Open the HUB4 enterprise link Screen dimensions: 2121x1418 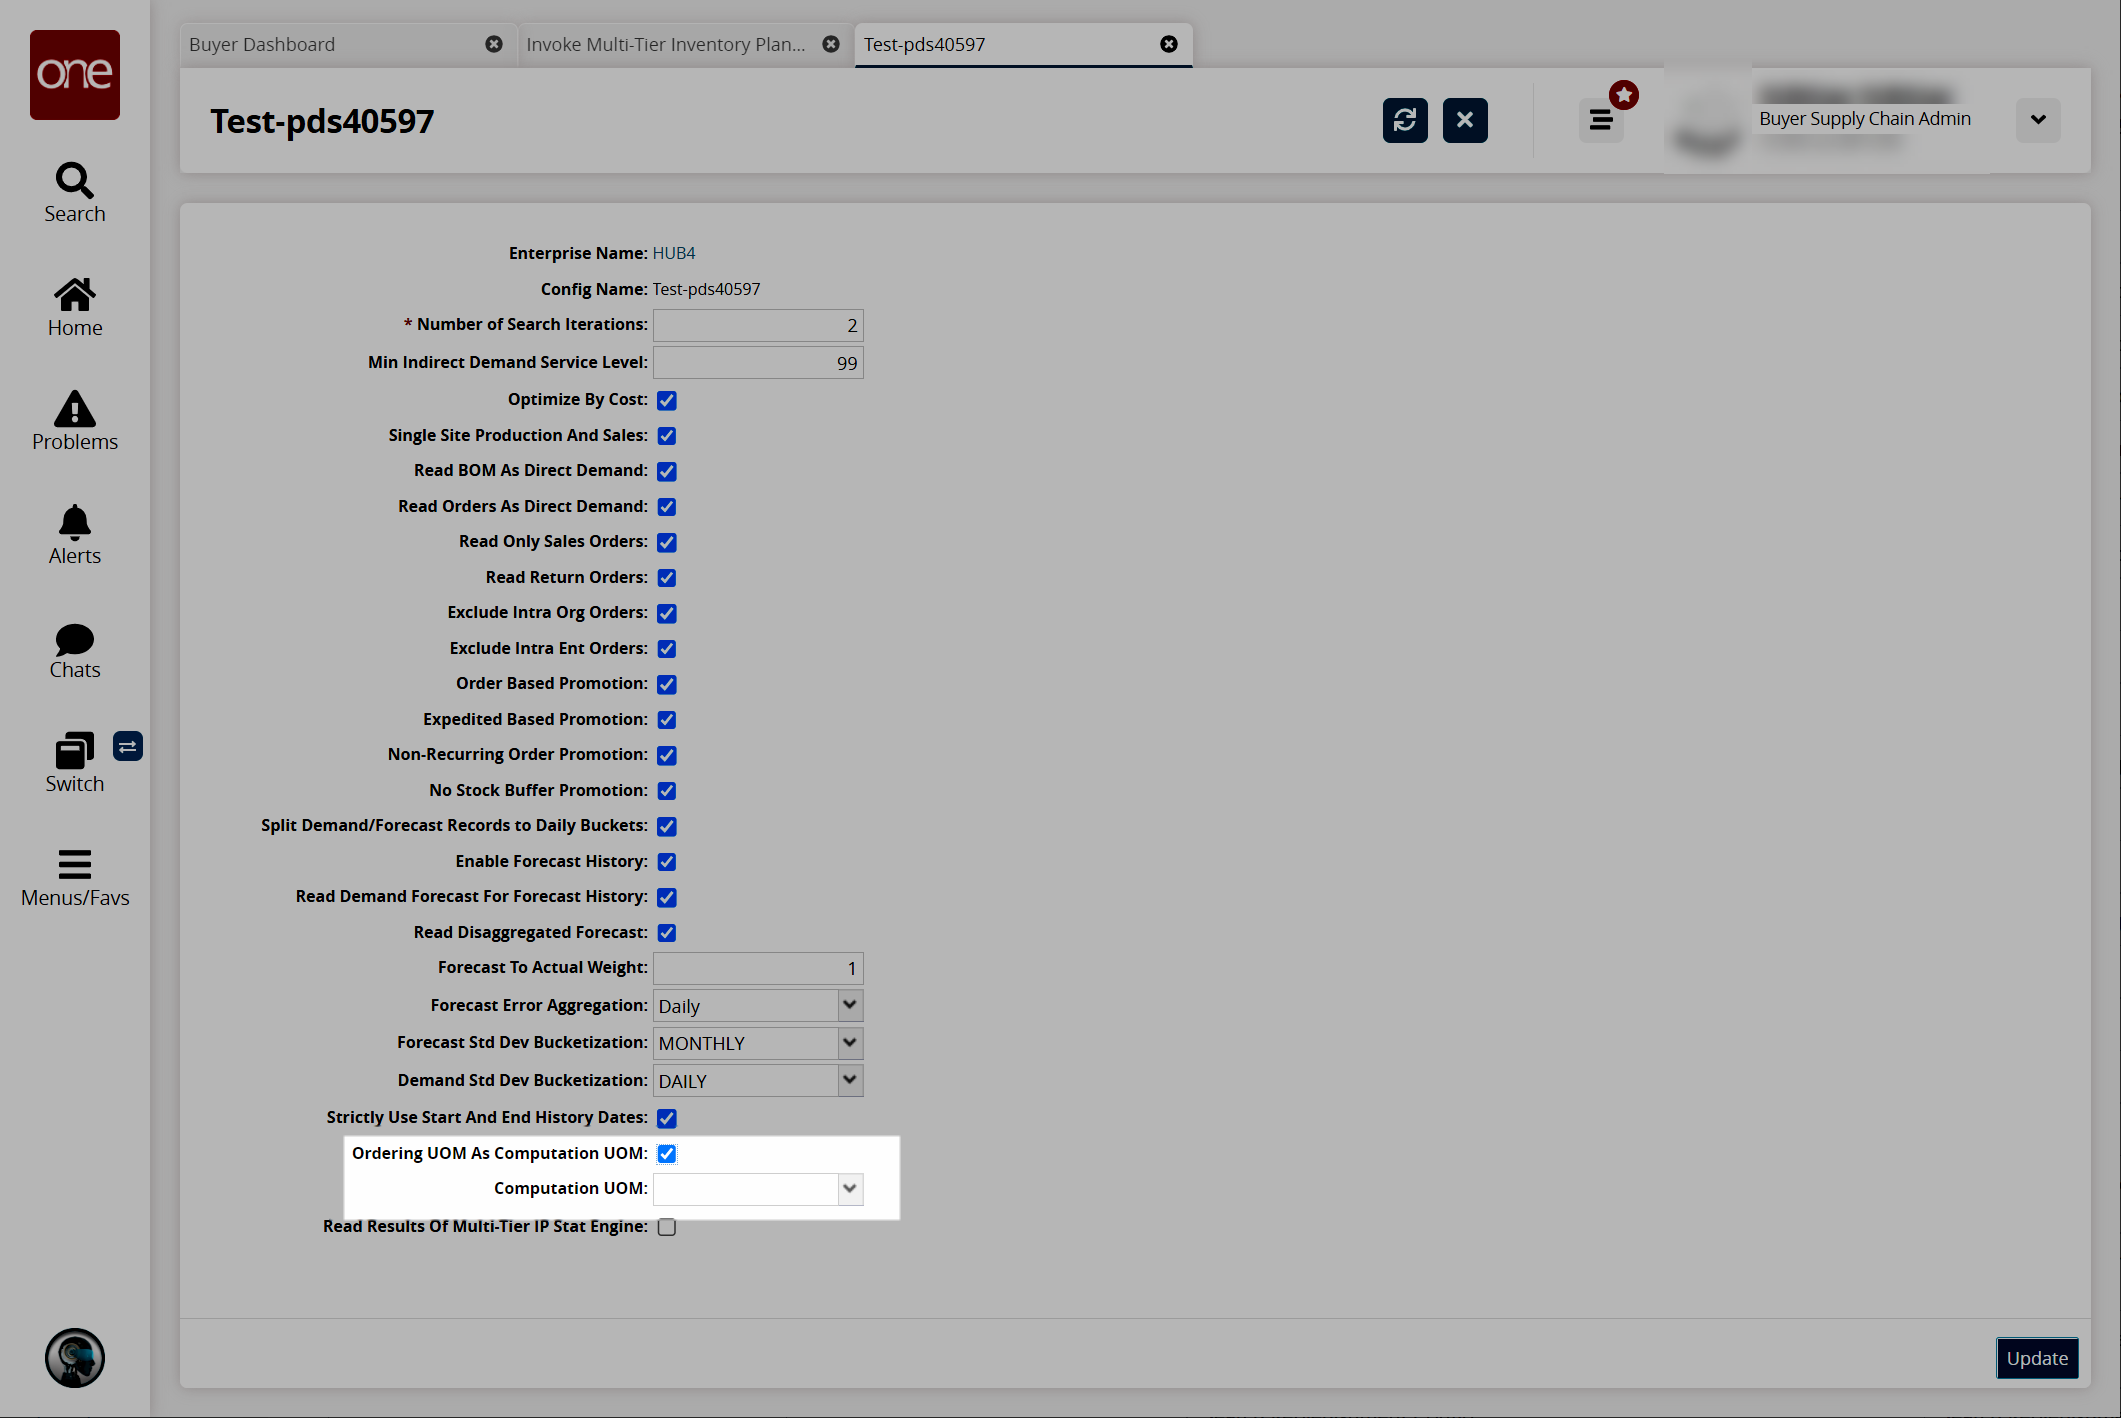click(673, 253)
